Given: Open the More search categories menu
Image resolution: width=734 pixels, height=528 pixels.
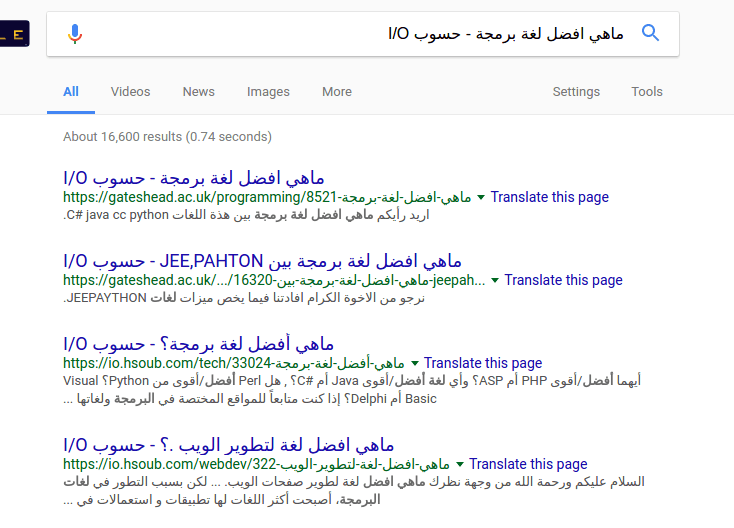Looking at the screenshot, I should coord(336,92).
